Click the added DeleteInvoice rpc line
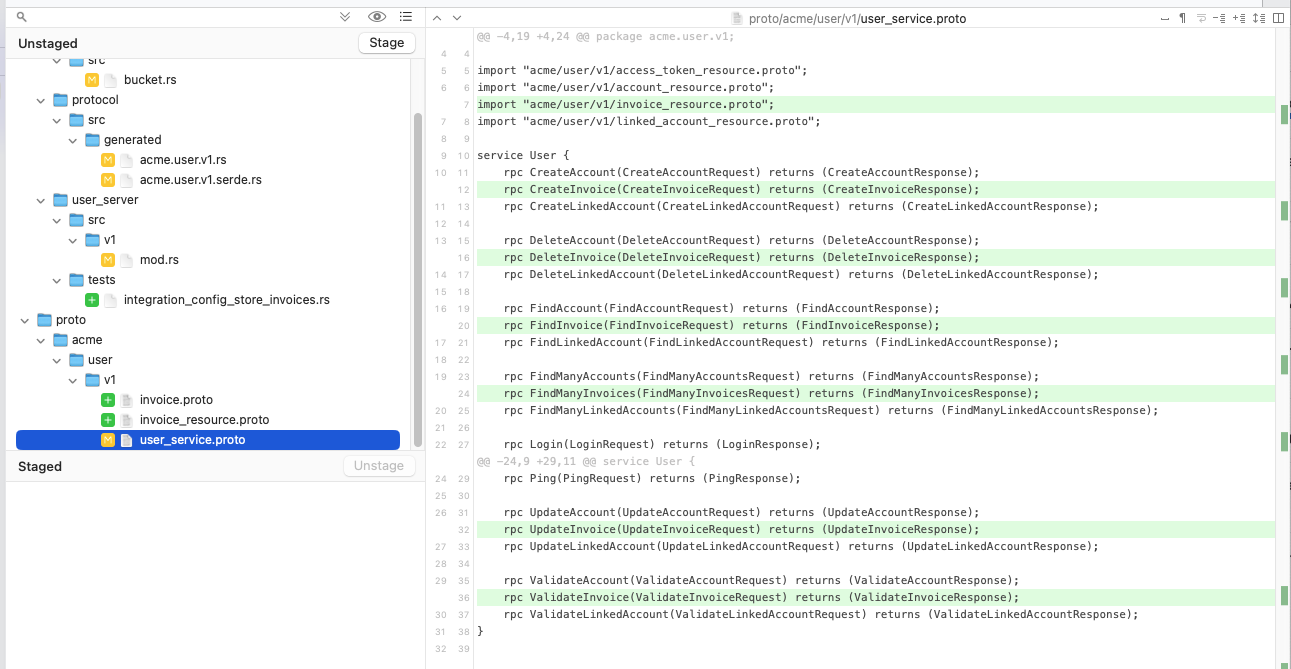Image resolution: width=1291 pixels, height=669 pixels. [x=875, y=257]
